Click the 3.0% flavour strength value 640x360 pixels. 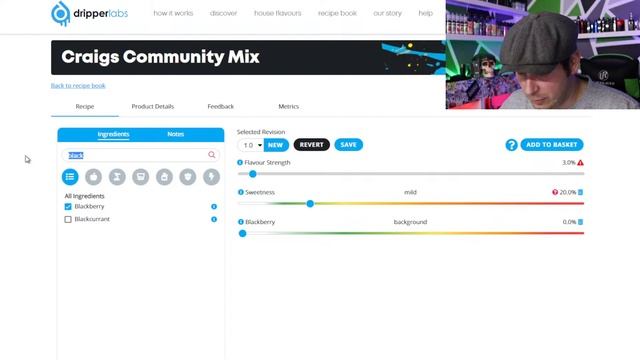[569, 162]
